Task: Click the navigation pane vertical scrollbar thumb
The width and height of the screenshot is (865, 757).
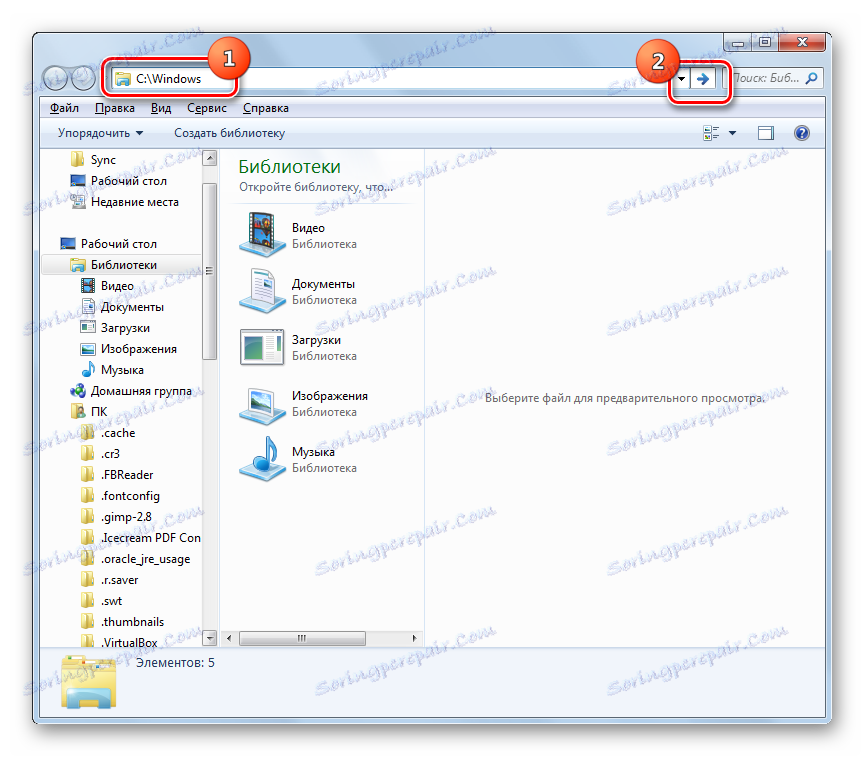Action: click(x=210, y=271)
